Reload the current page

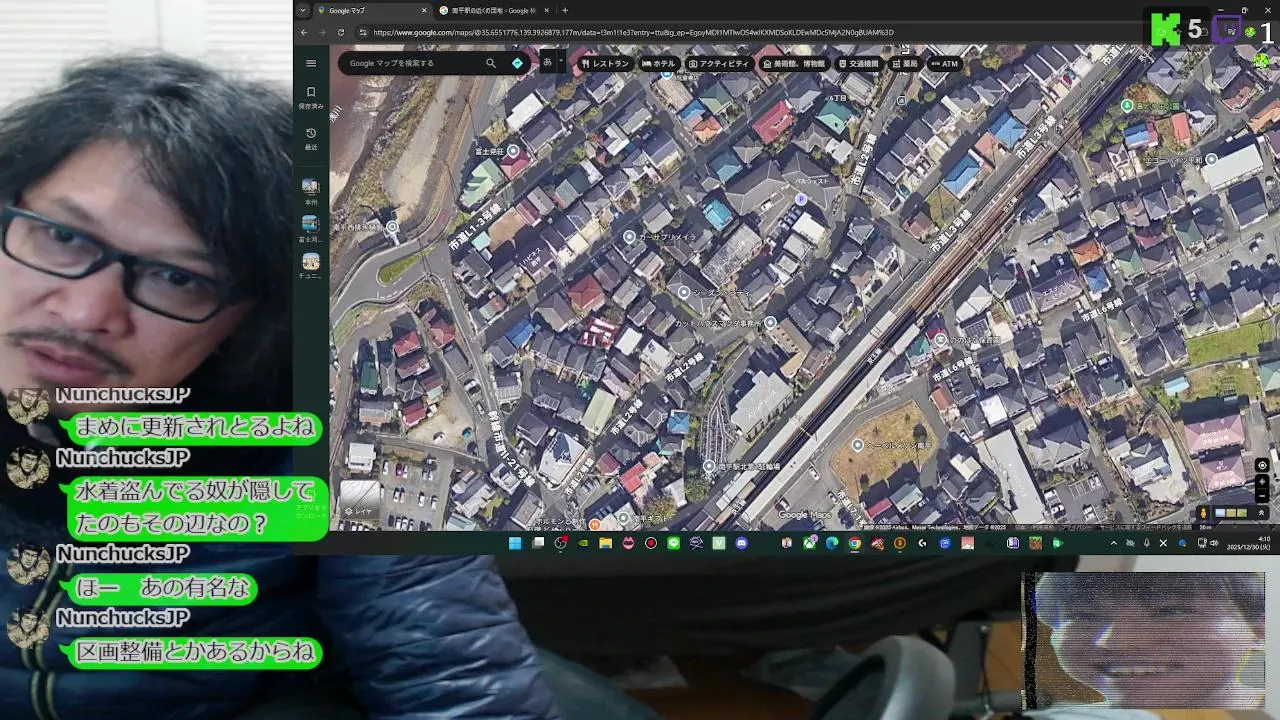341,32
